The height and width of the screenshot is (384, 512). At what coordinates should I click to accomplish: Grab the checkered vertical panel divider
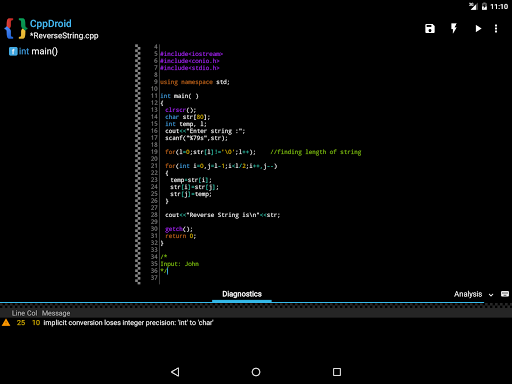coord(138,164)
